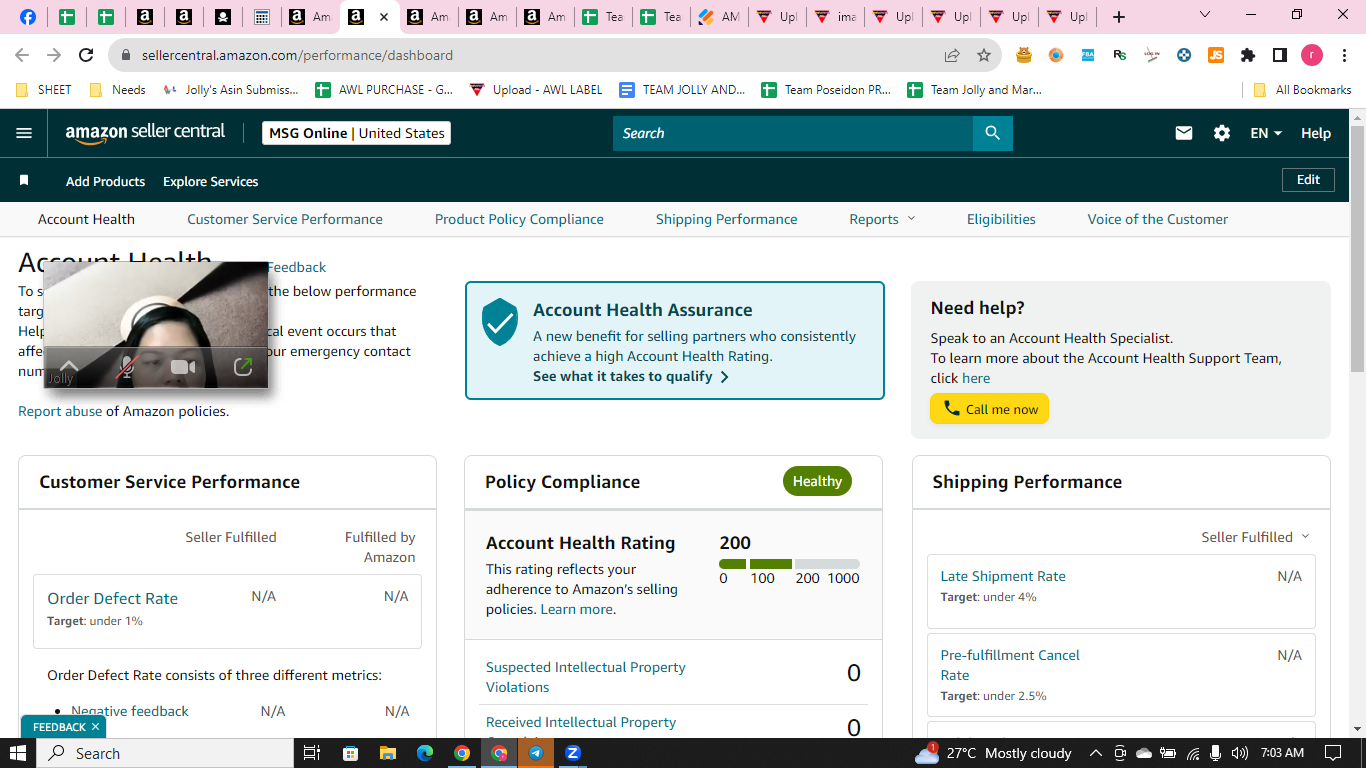This screenshot has height=768, width=1366.
Task: Click the Call me now button
Action: pos(990,409)
